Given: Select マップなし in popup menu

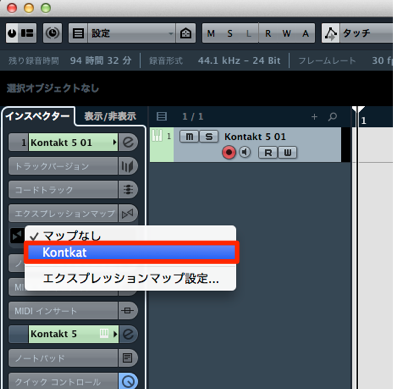Looking at the screenshot, I should (x=130, y=235).
